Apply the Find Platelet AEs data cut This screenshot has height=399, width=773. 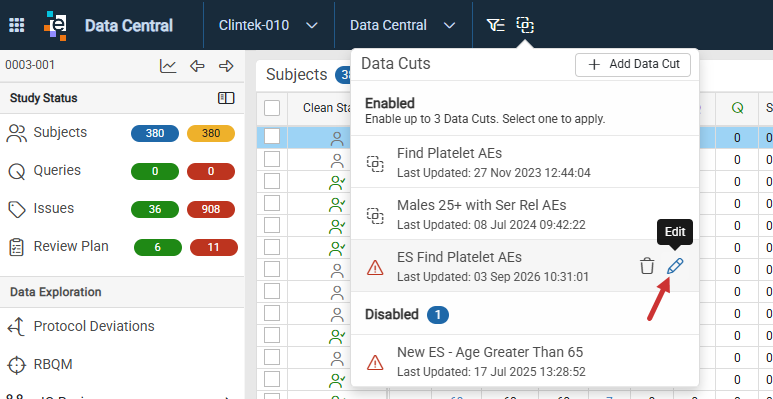tap(525, 162)
